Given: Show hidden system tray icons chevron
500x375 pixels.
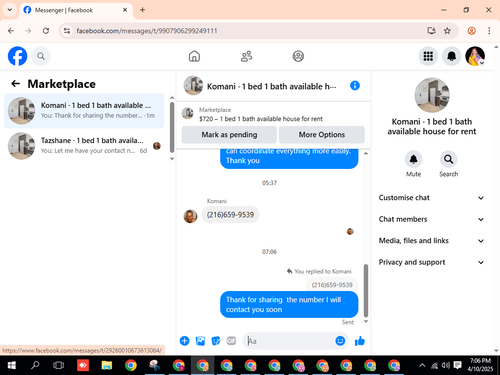Looking at the screenshot, I should click(422, 365).
